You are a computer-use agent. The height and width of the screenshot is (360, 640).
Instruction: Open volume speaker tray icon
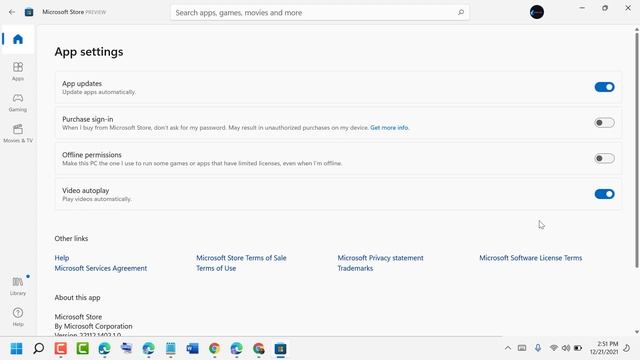[x=566, y=348]
